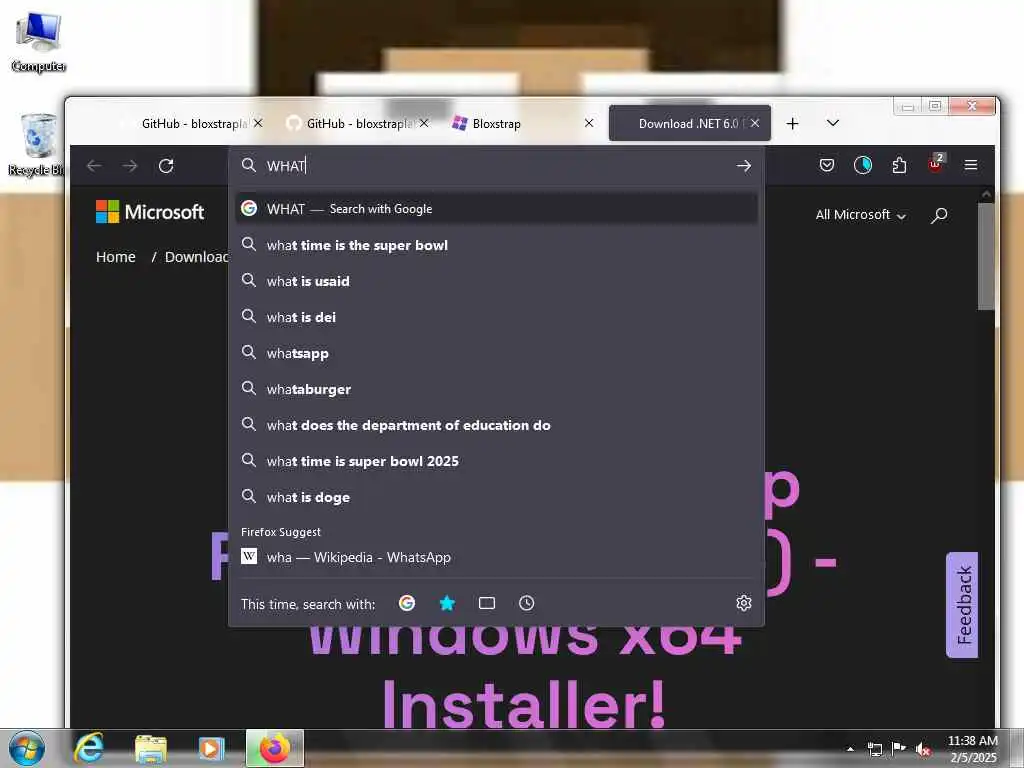The width and height of the screenshot is (1024, 768).
Task: Search open Tabs one-off icon
Action: [x=487, y=603]
